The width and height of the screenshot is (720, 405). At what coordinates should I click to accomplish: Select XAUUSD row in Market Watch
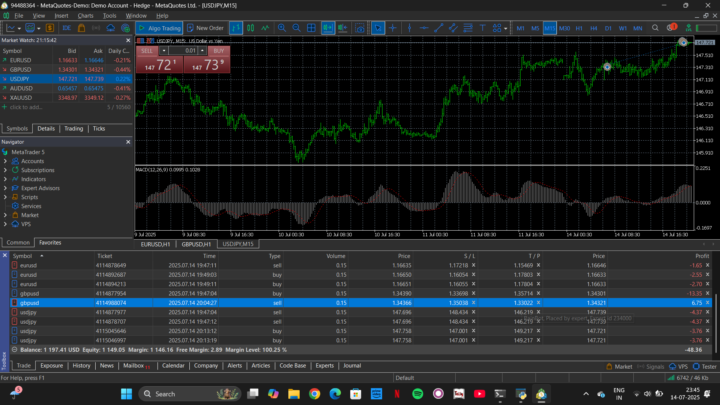point(66,98)
